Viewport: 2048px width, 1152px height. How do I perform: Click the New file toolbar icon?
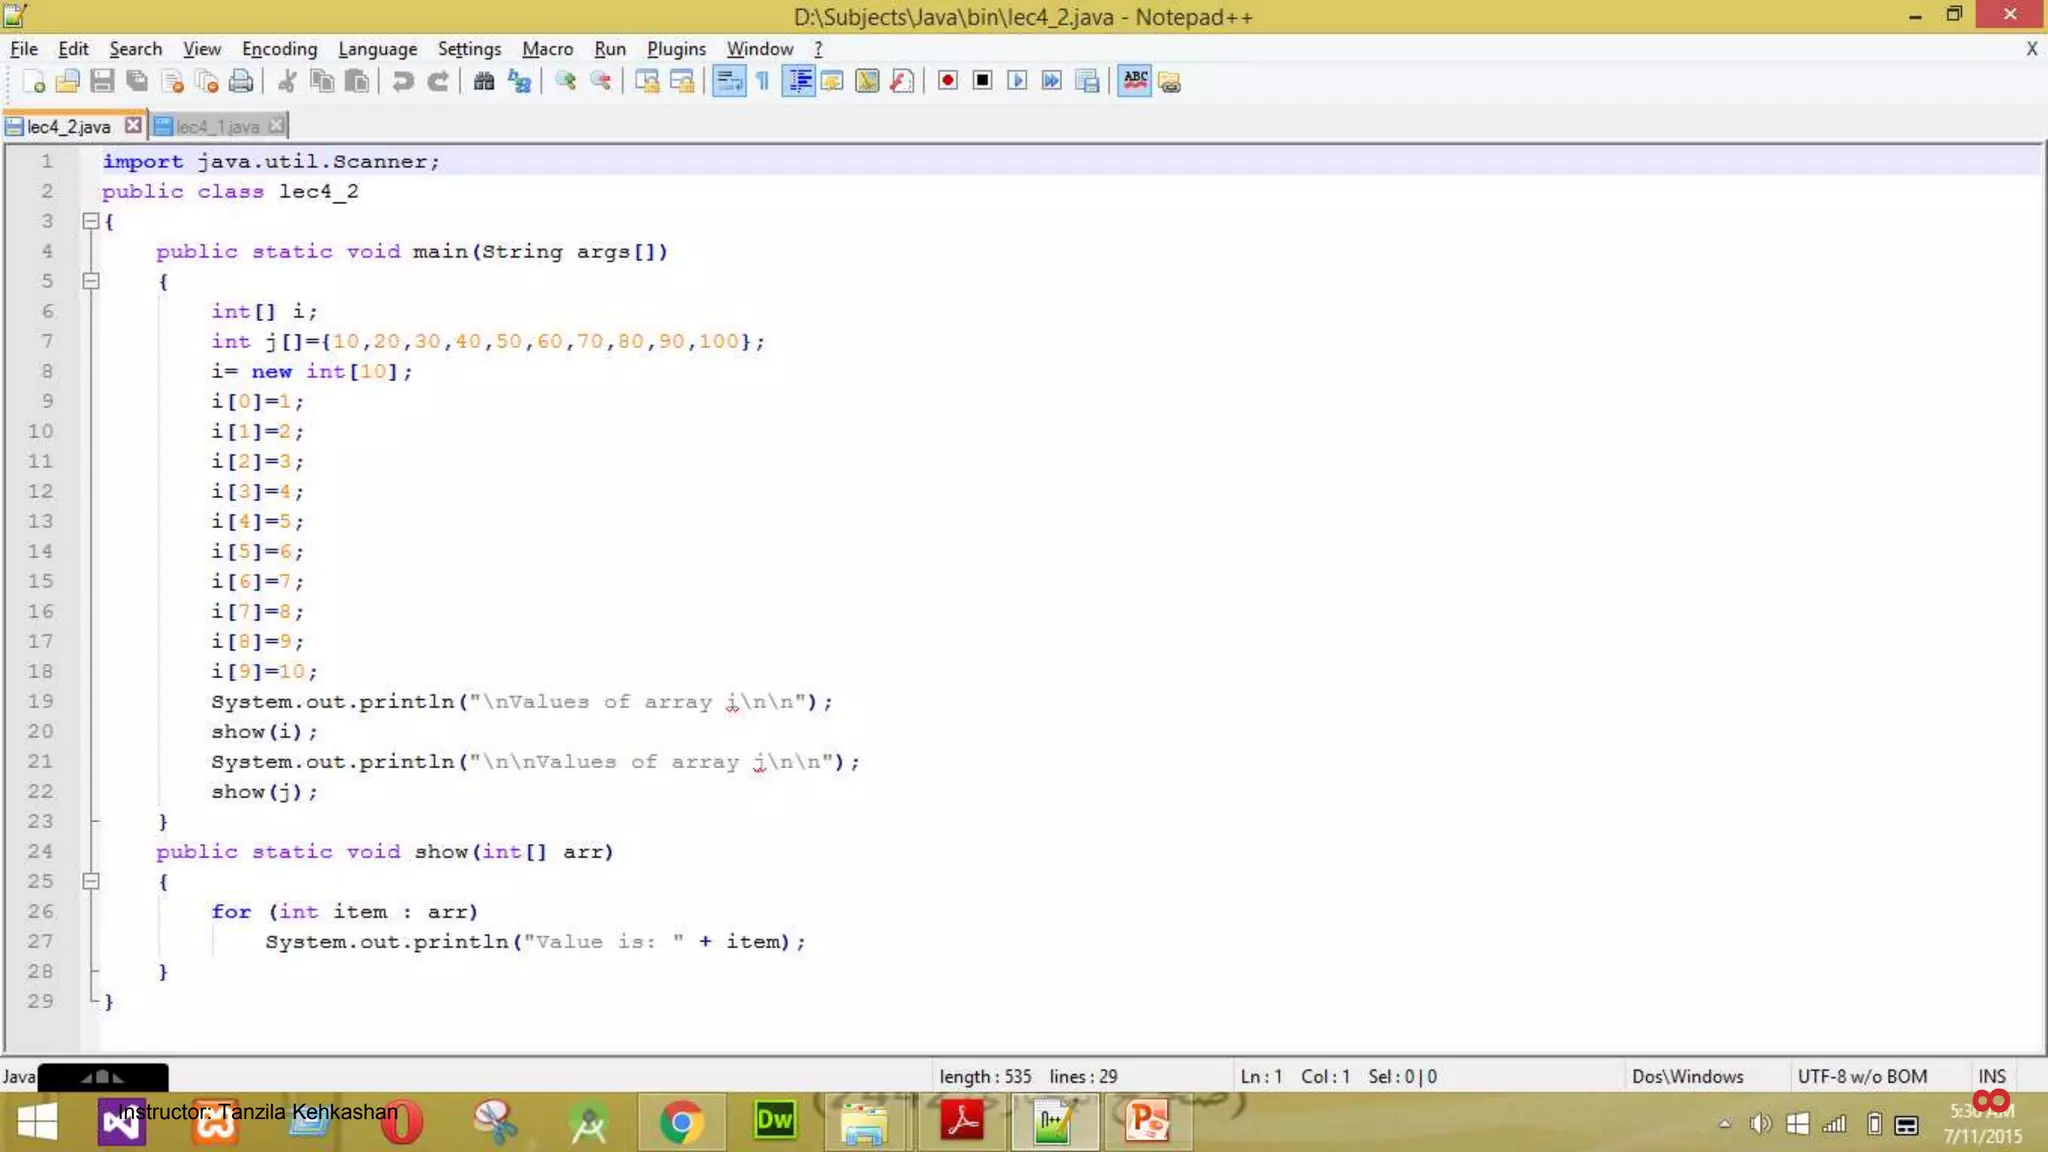point(33,82)
